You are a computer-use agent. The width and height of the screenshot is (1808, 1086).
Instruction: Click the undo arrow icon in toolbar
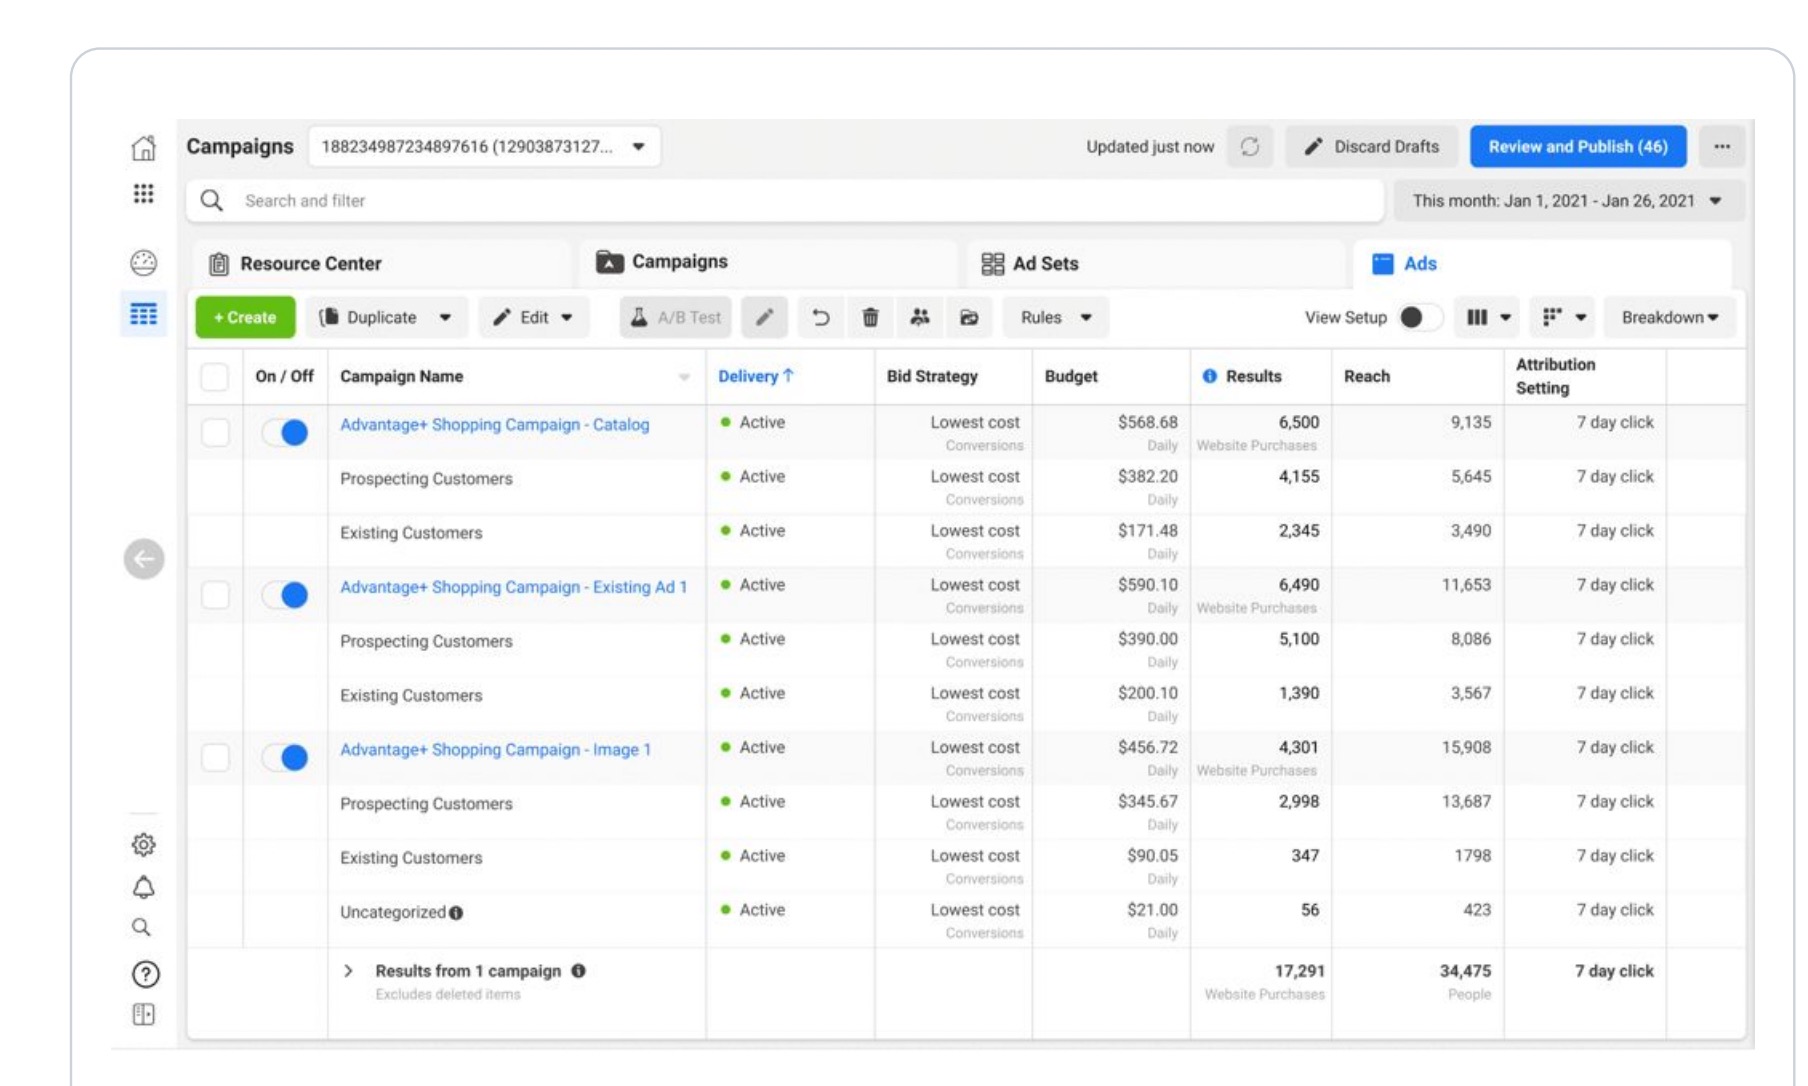tap(820, 317)
